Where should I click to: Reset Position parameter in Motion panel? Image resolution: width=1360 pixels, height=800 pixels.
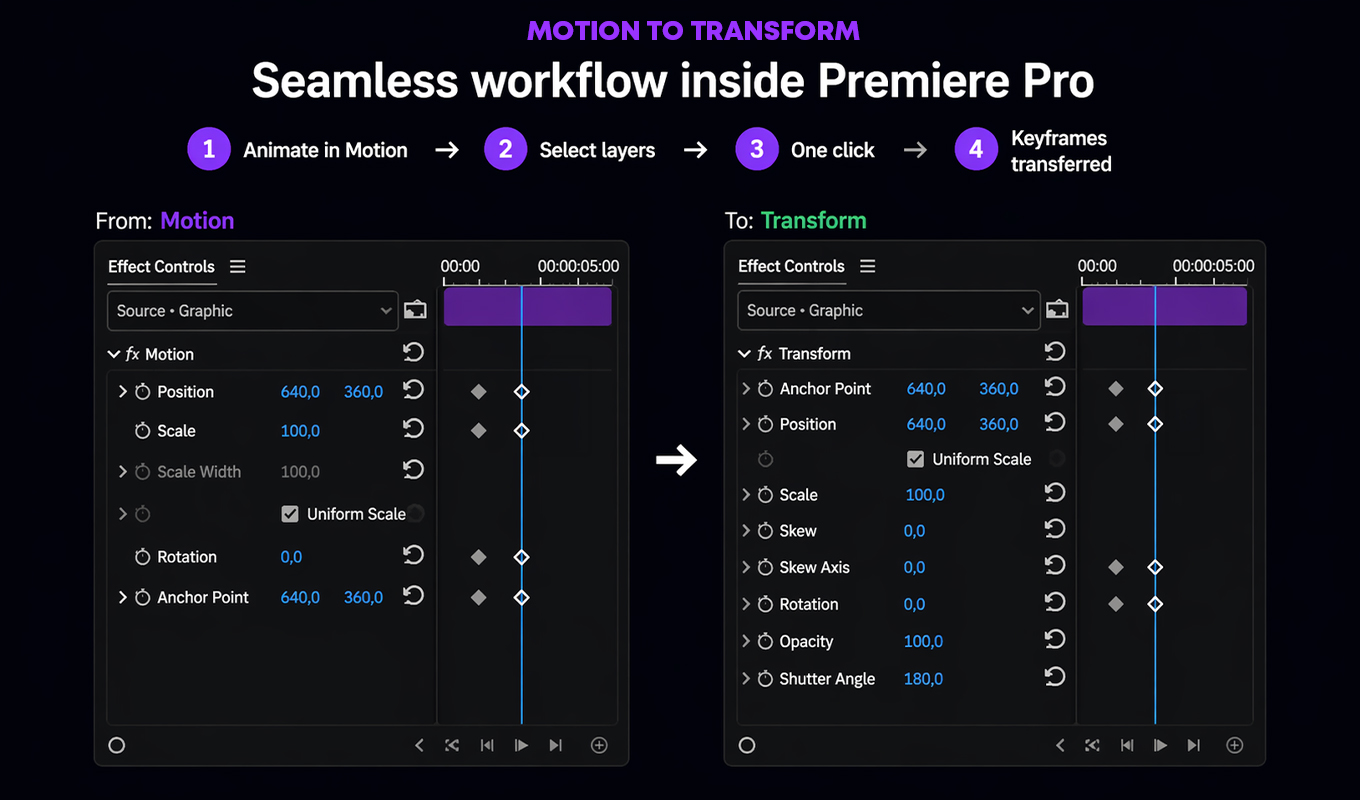tap(413, 390)
